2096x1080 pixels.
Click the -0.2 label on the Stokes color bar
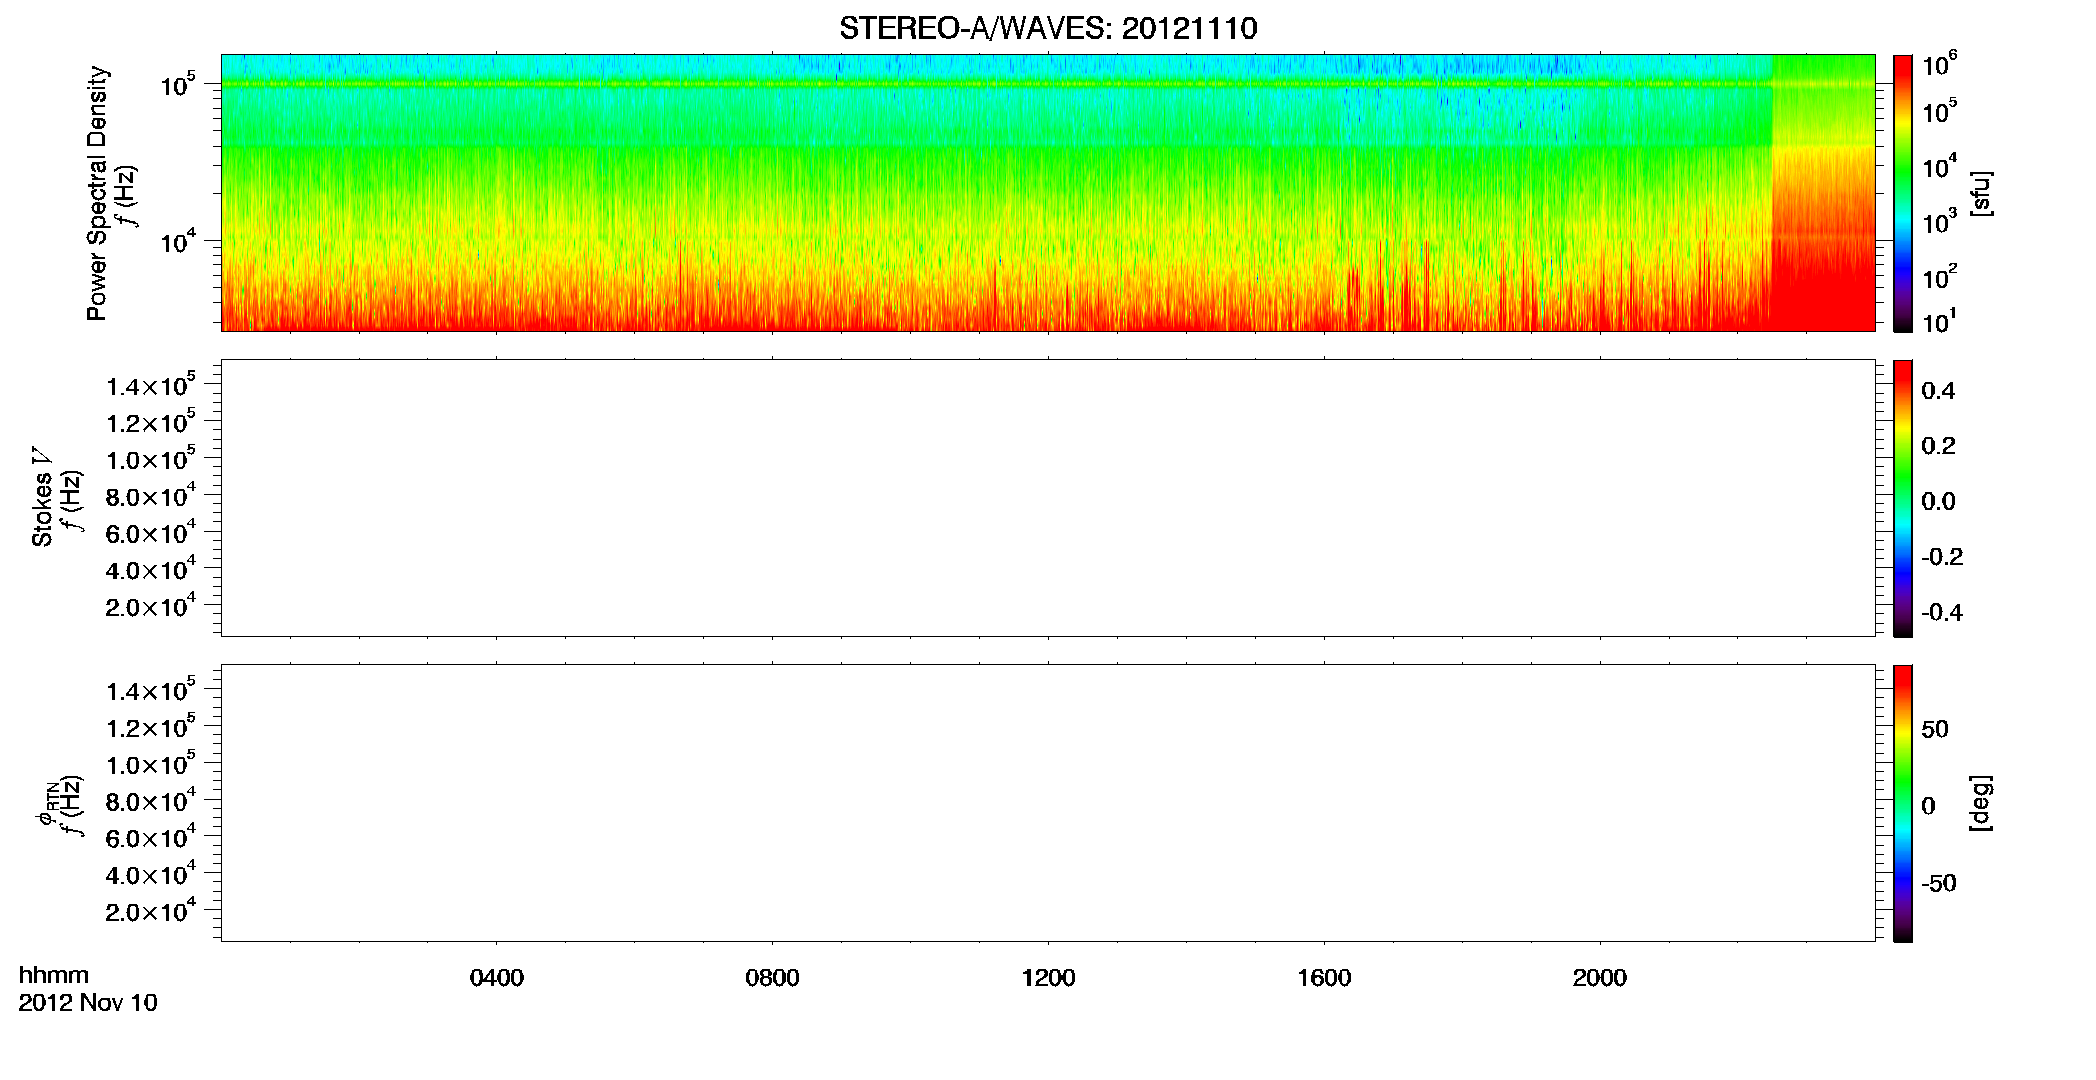point(1942,557)
